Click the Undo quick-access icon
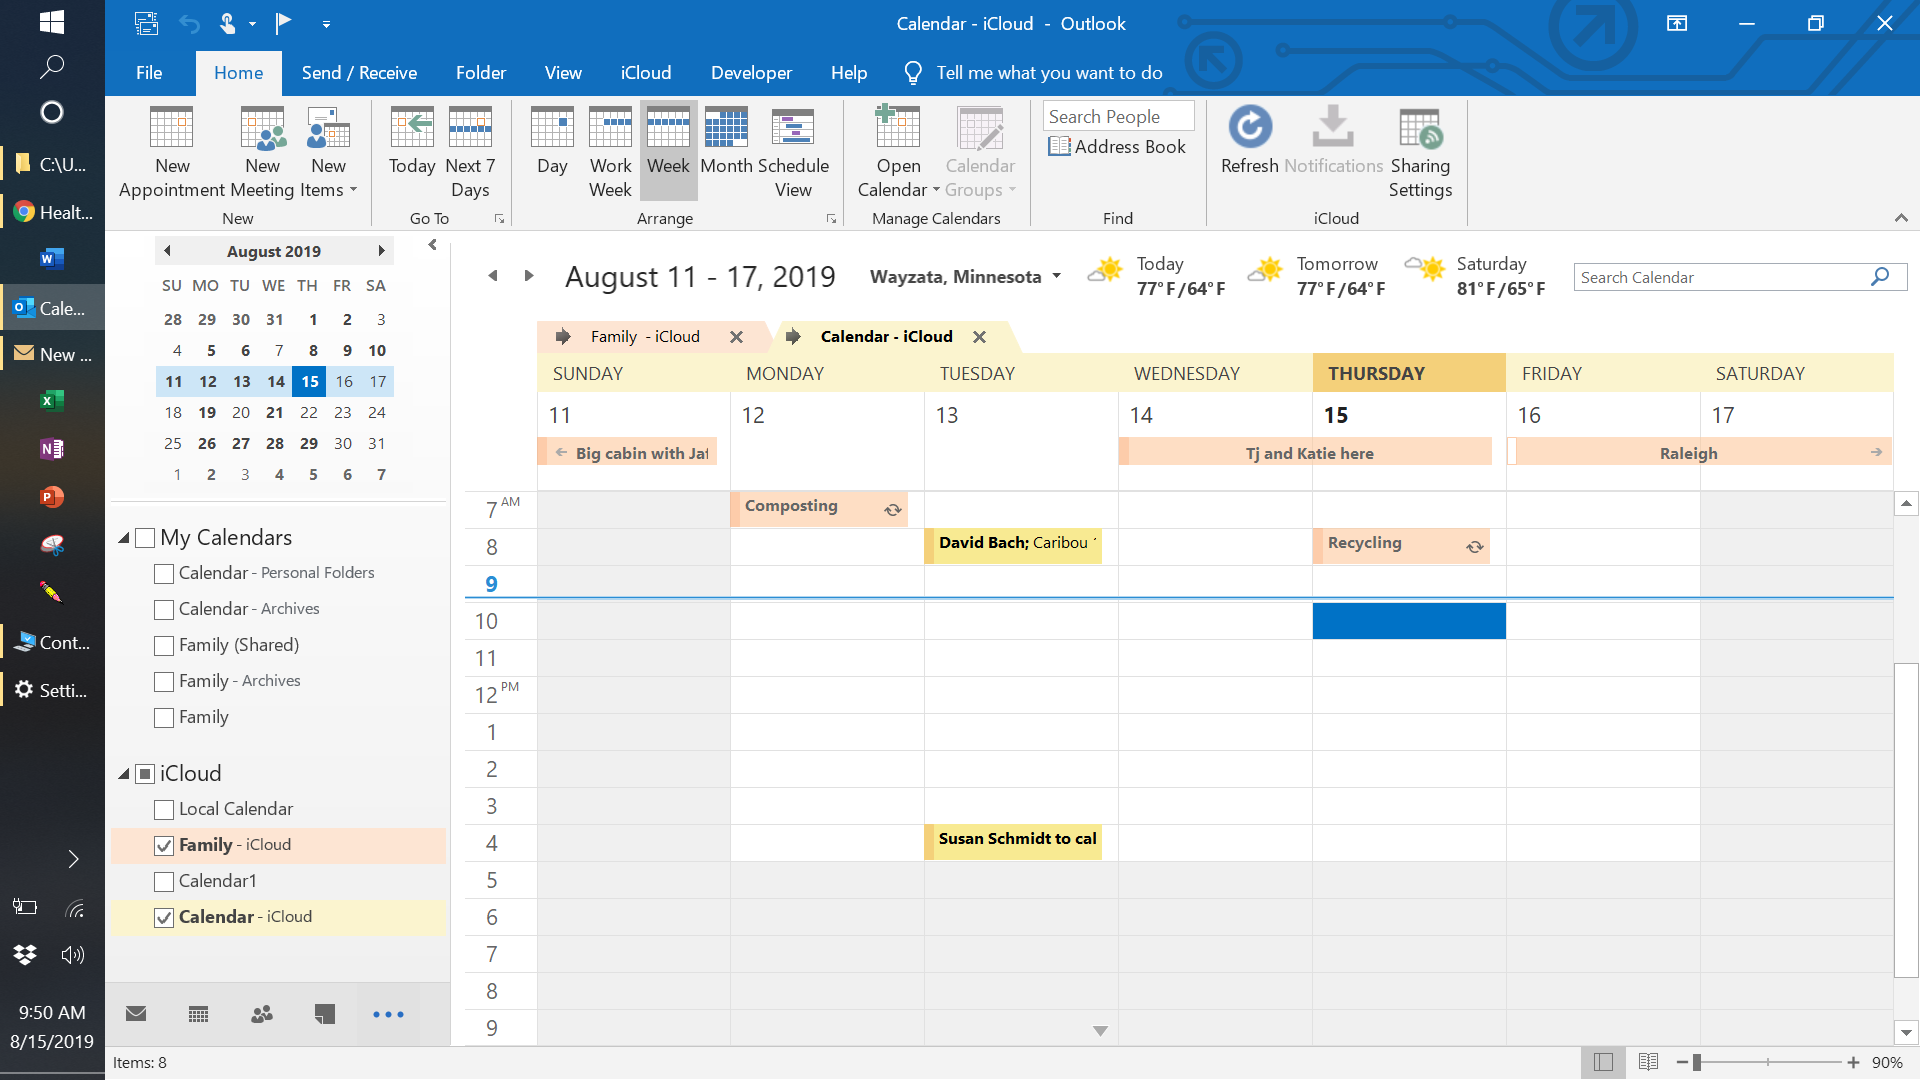 (189, 23)
